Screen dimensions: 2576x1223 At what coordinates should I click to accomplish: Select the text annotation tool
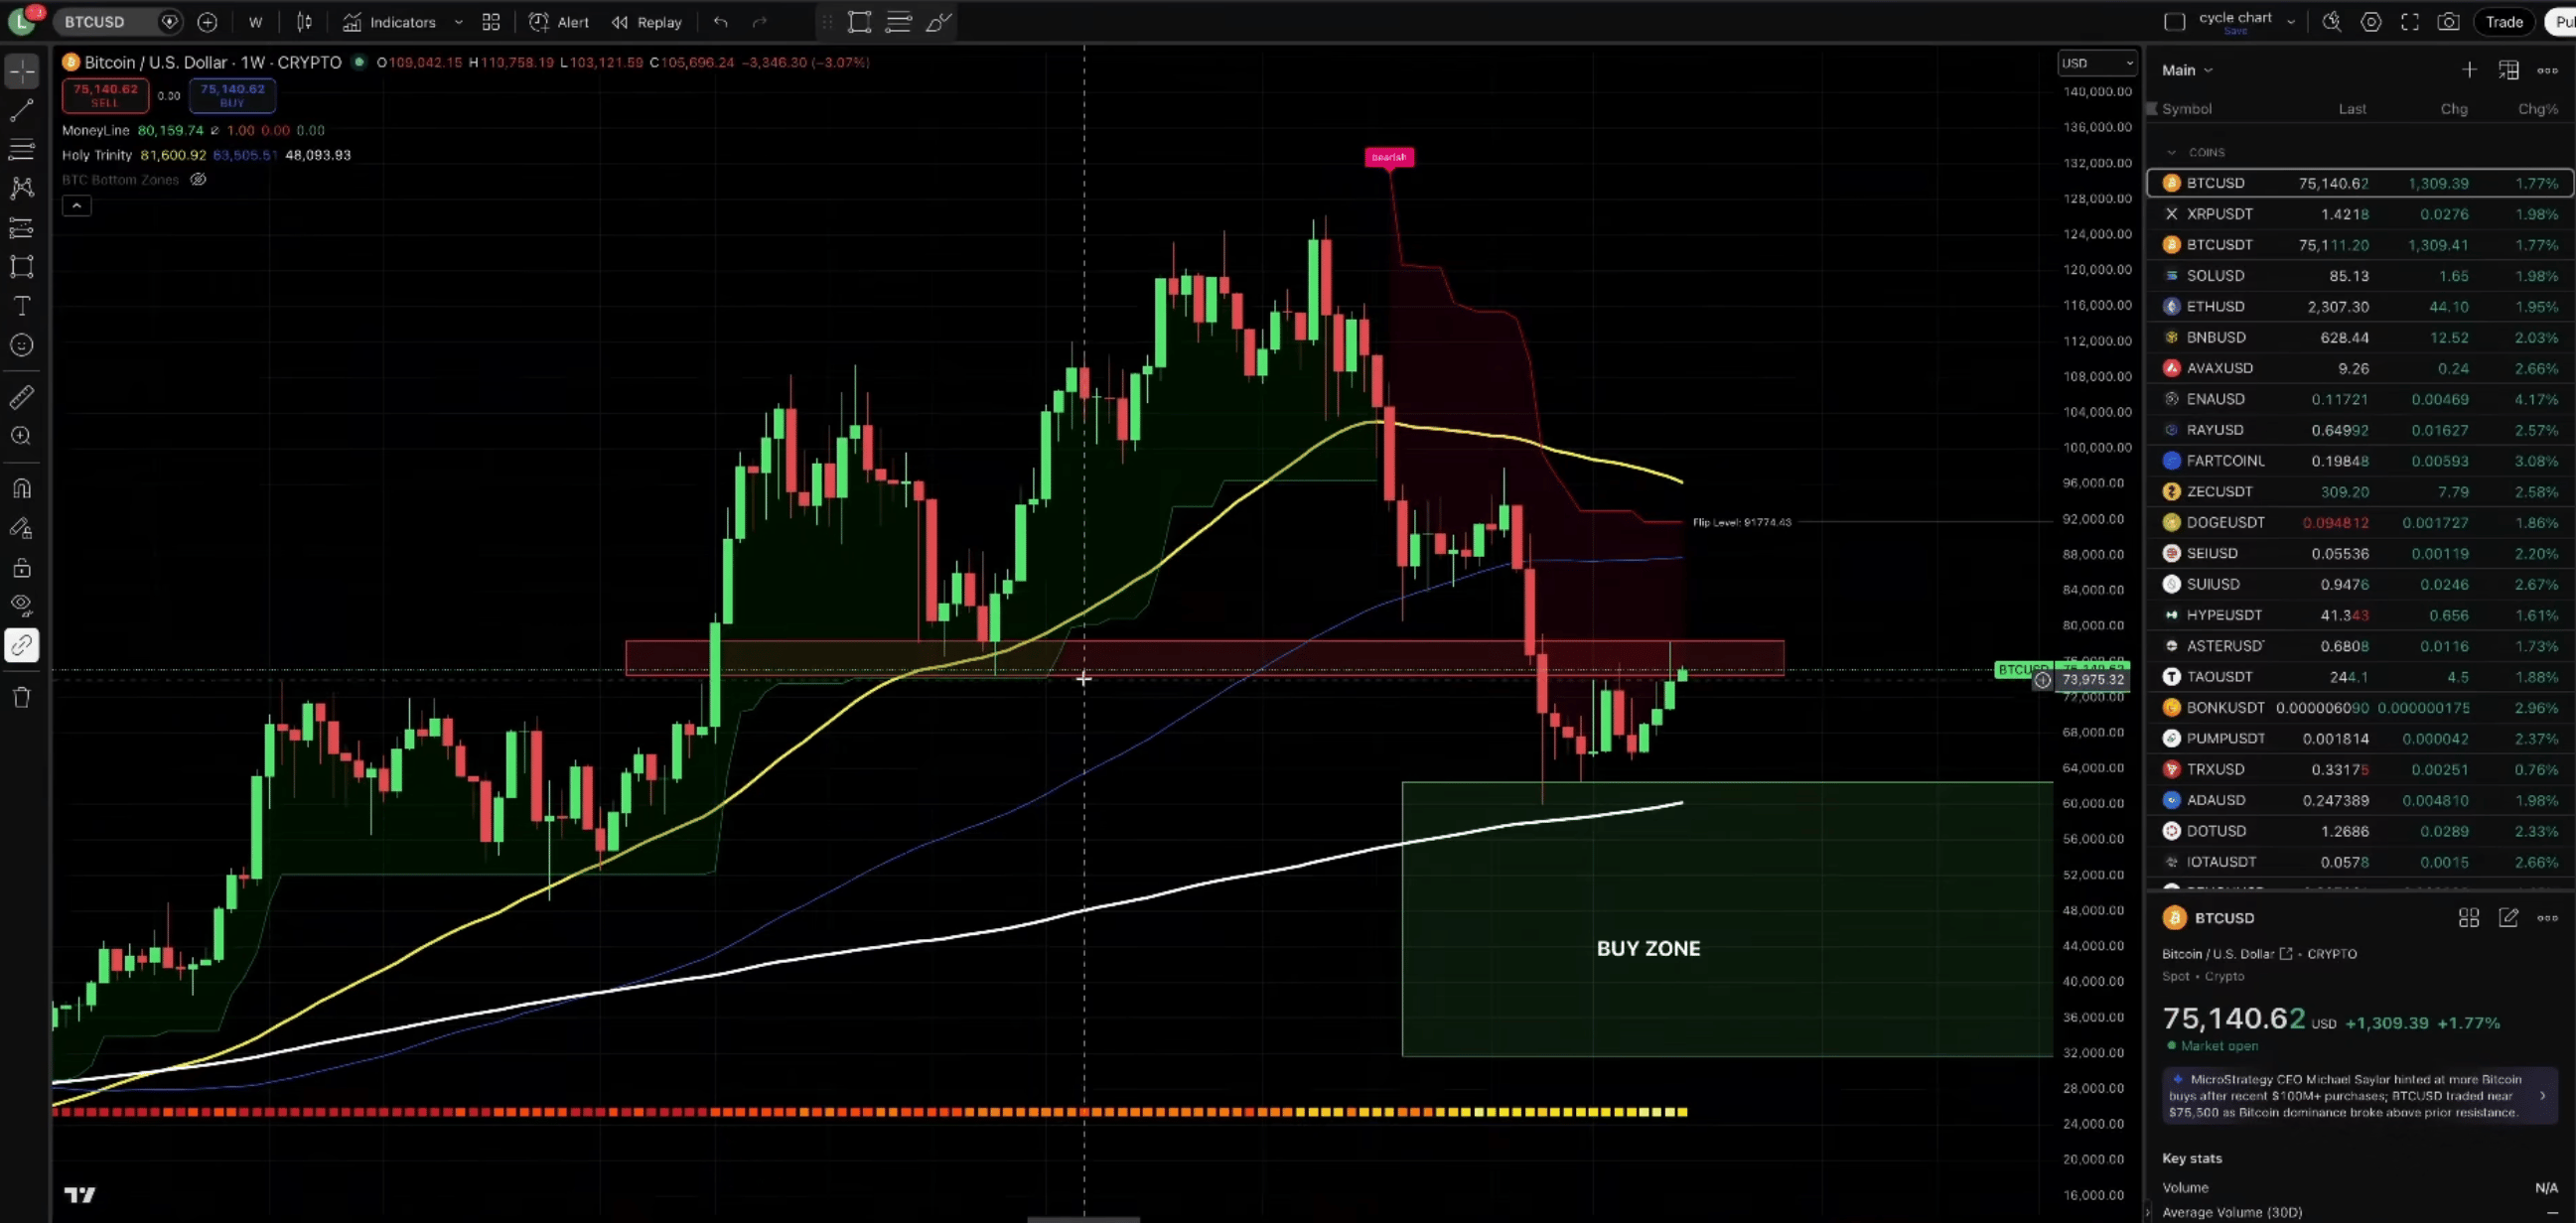[21, 306]
